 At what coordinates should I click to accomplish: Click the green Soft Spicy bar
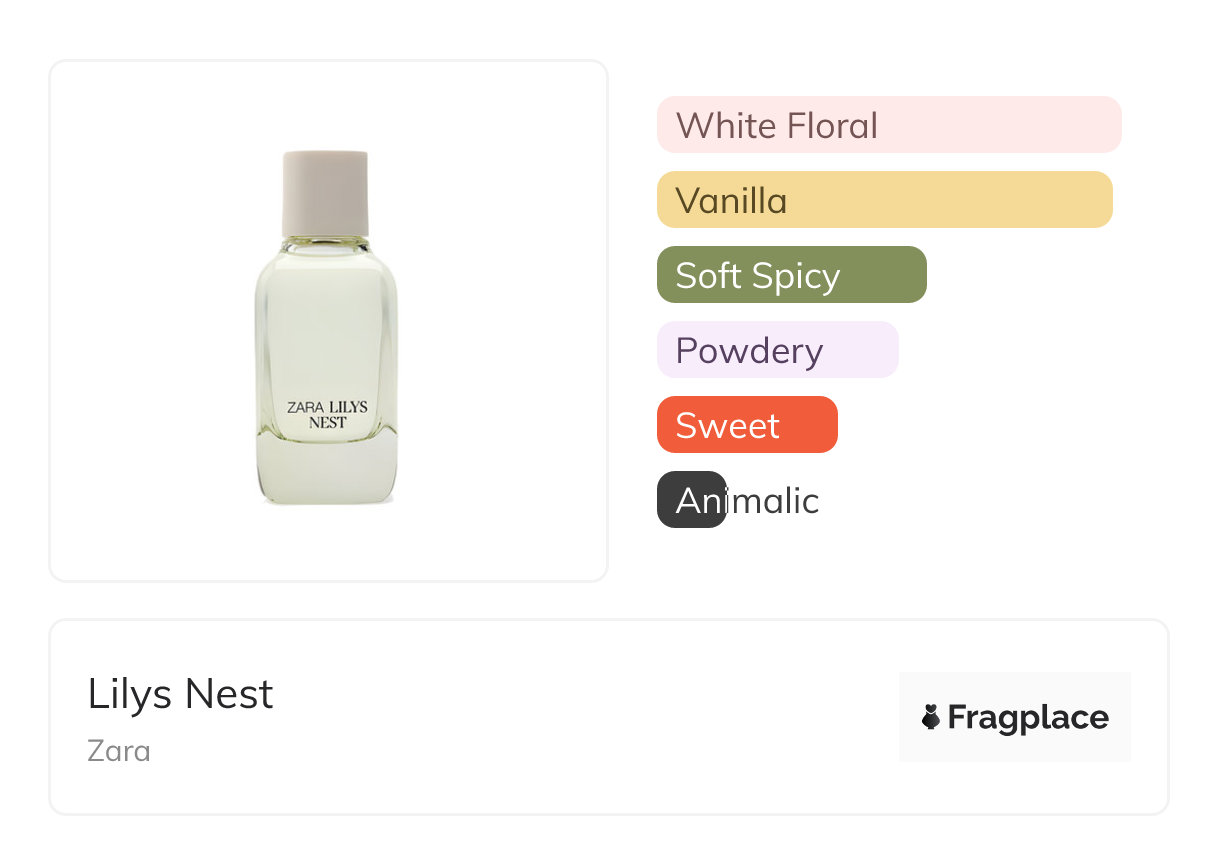791,275
